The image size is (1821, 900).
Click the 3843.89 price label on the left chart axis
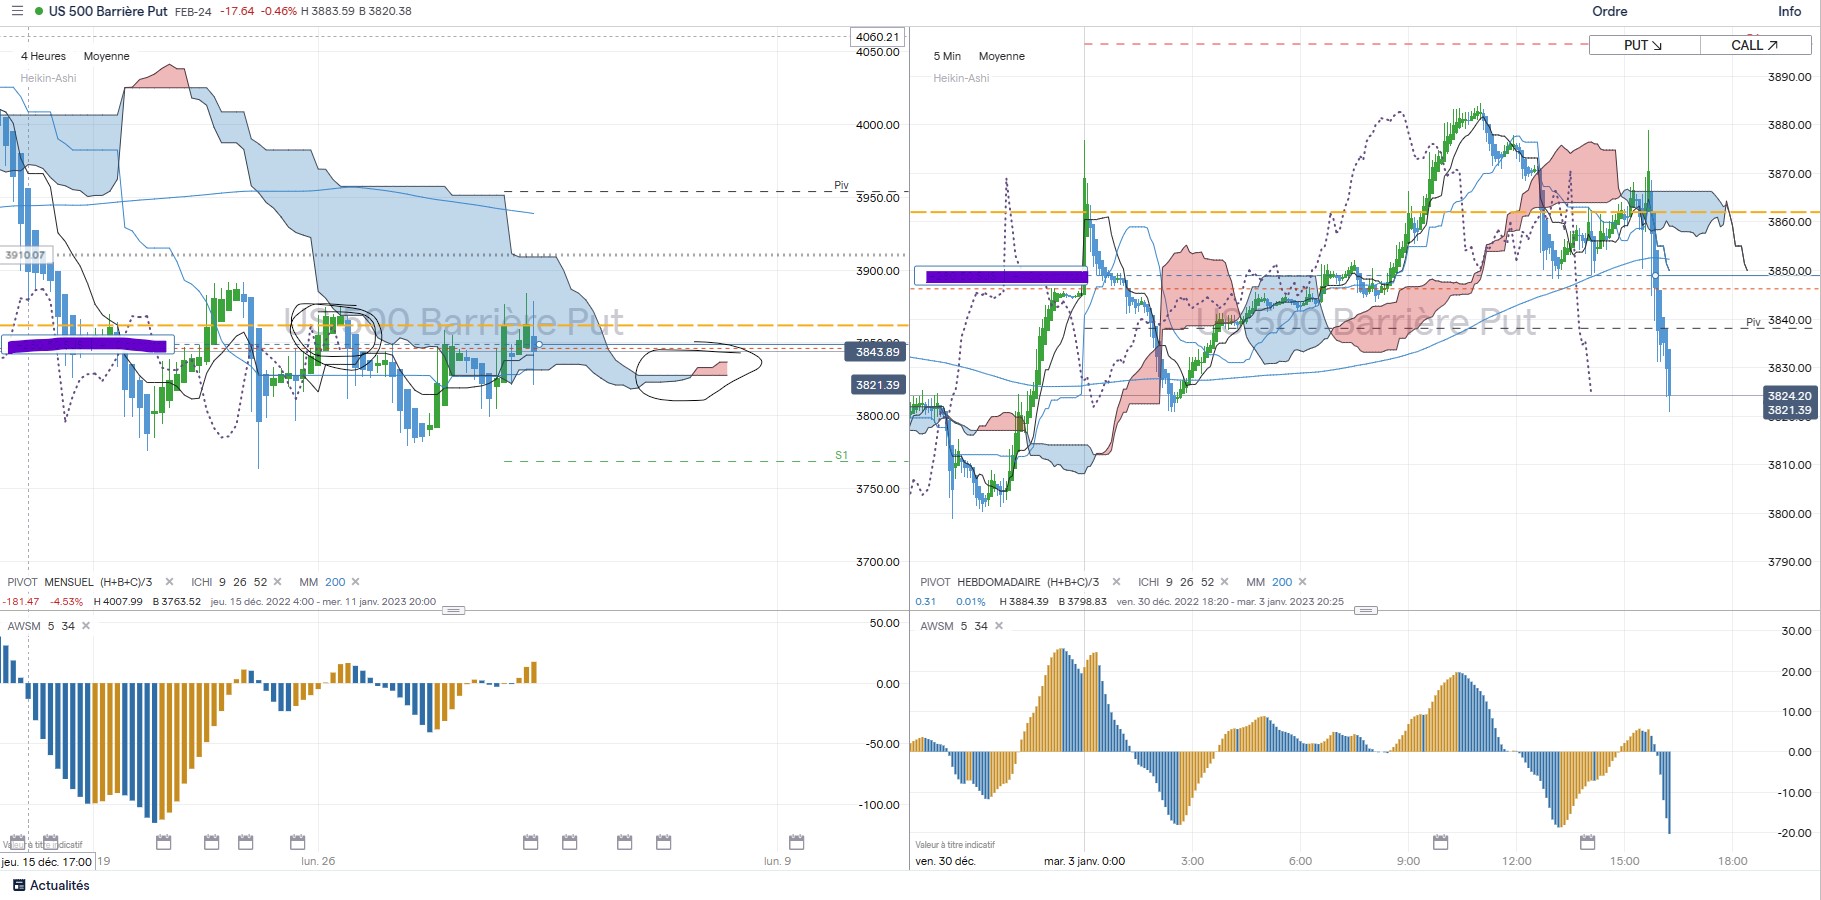point(877,352)
